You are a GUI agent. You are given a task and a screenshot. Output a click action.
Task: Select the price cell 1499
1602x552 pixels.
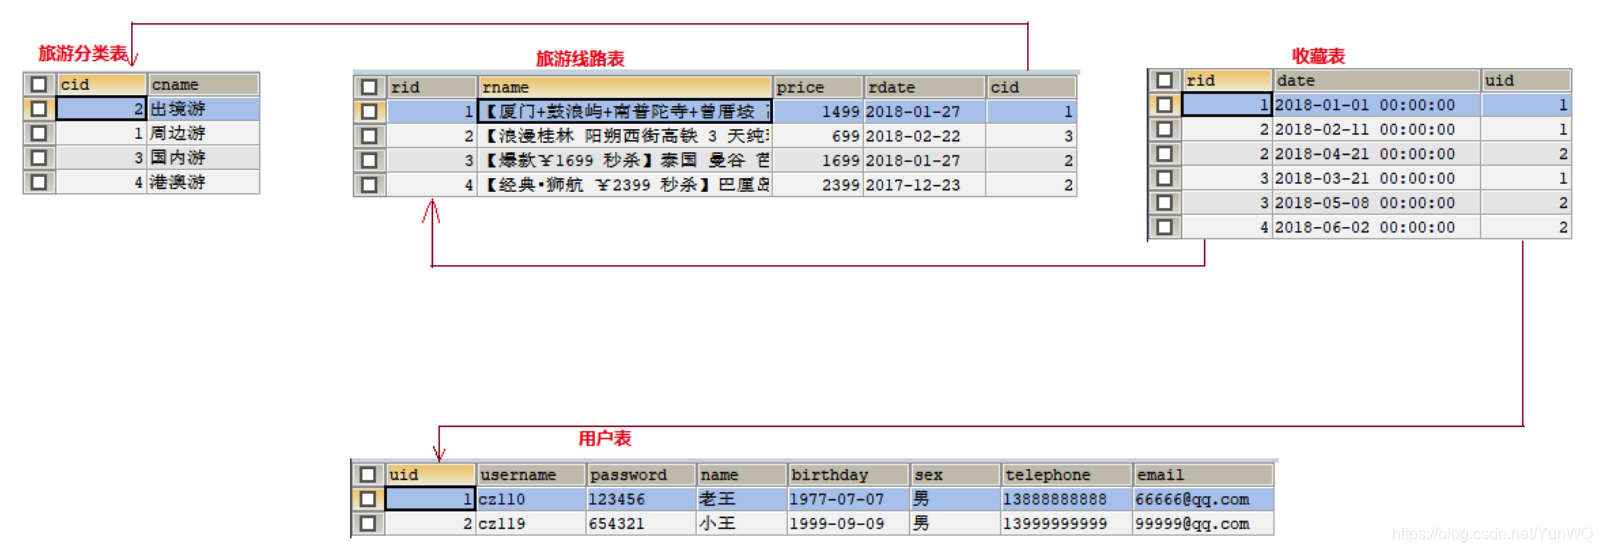tap(818, 112)
